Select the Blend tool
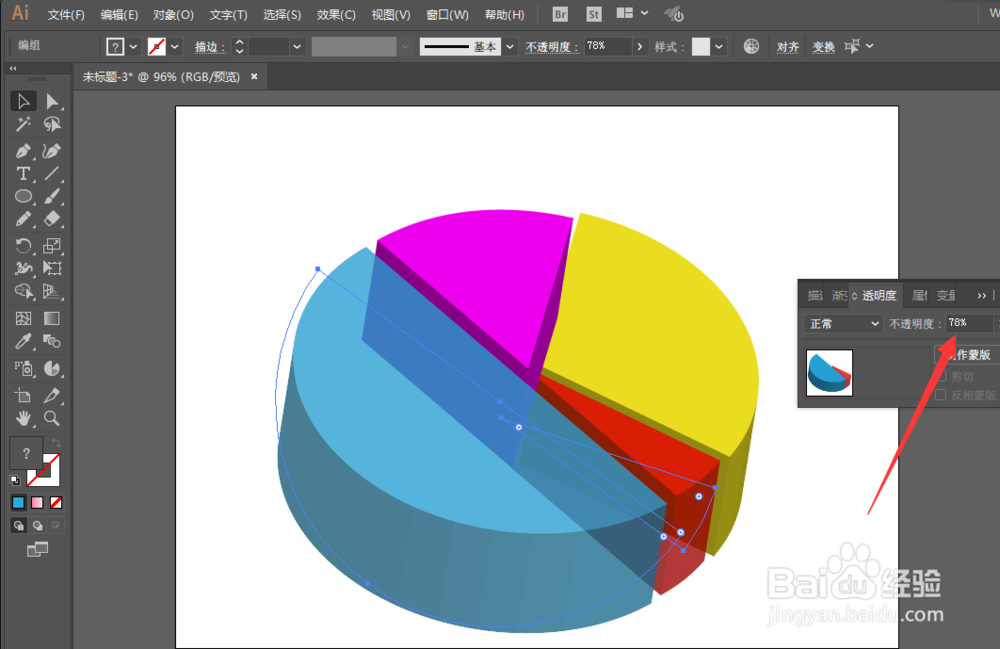This screenshot has height=649, width=1000. click(x=52, y=341)
